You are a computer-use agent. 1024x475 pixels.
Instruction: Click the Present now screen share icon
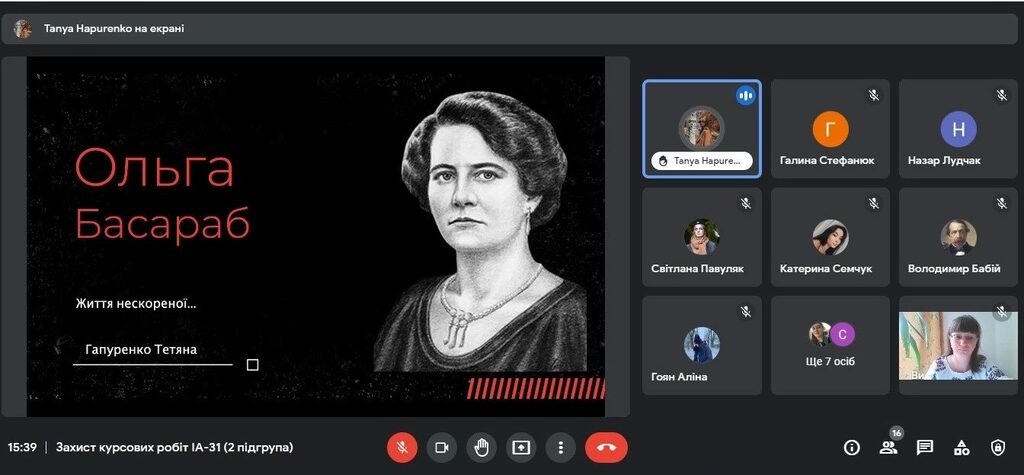coord(521,447)
